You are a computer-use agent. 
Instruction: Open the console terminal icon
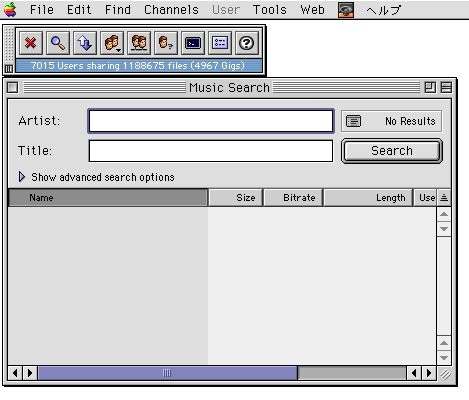(x=193, y=43)
